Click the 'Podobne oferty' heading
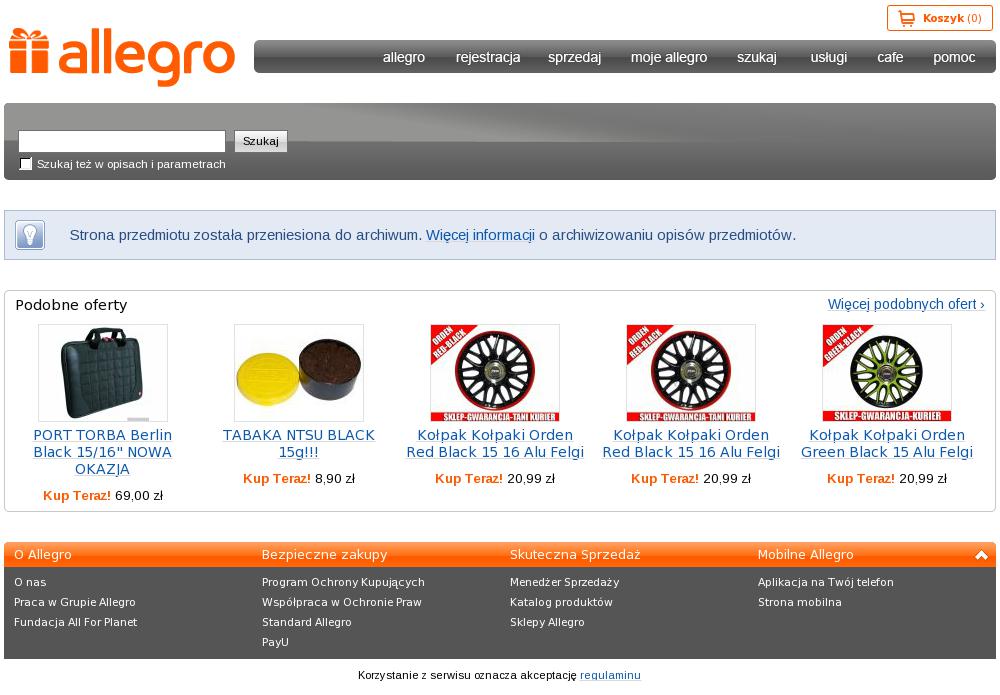 71,305
